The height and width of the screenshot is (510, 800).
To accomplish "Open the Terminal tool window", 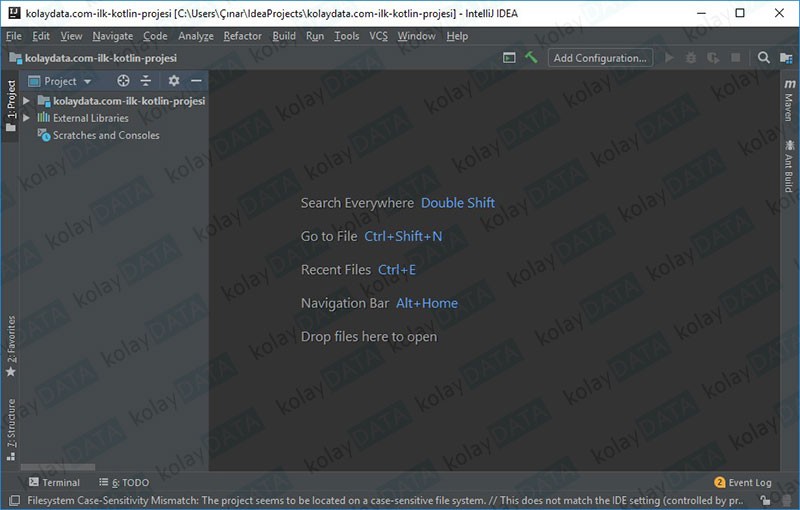I will 54,482.
